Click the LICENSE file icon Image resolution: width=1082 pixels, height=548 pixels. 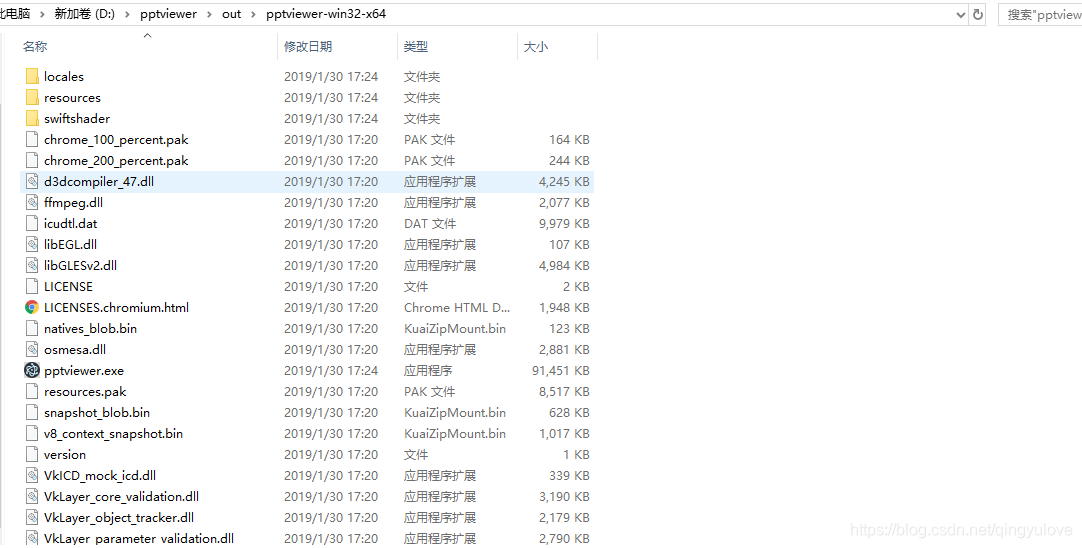(32, 286)
